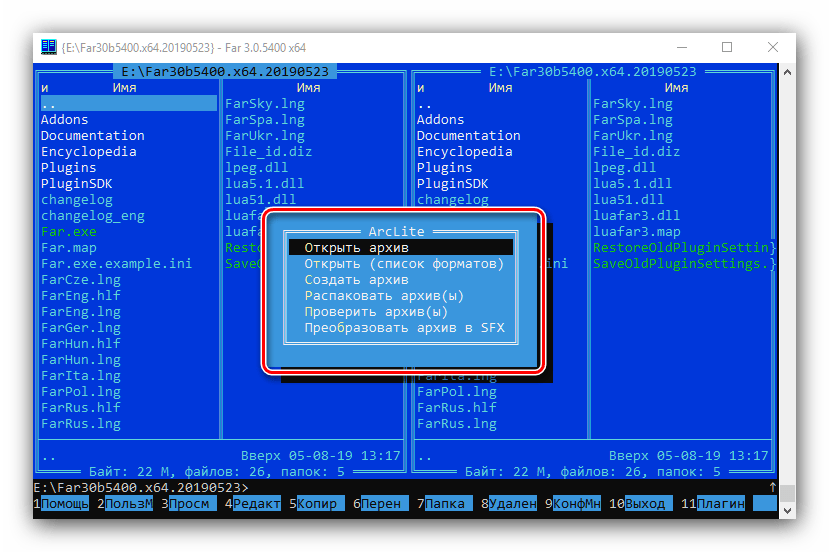Select lua51.dll in right panel
Viewport: 829px width, 552px height.
click(x=629, y=200)
